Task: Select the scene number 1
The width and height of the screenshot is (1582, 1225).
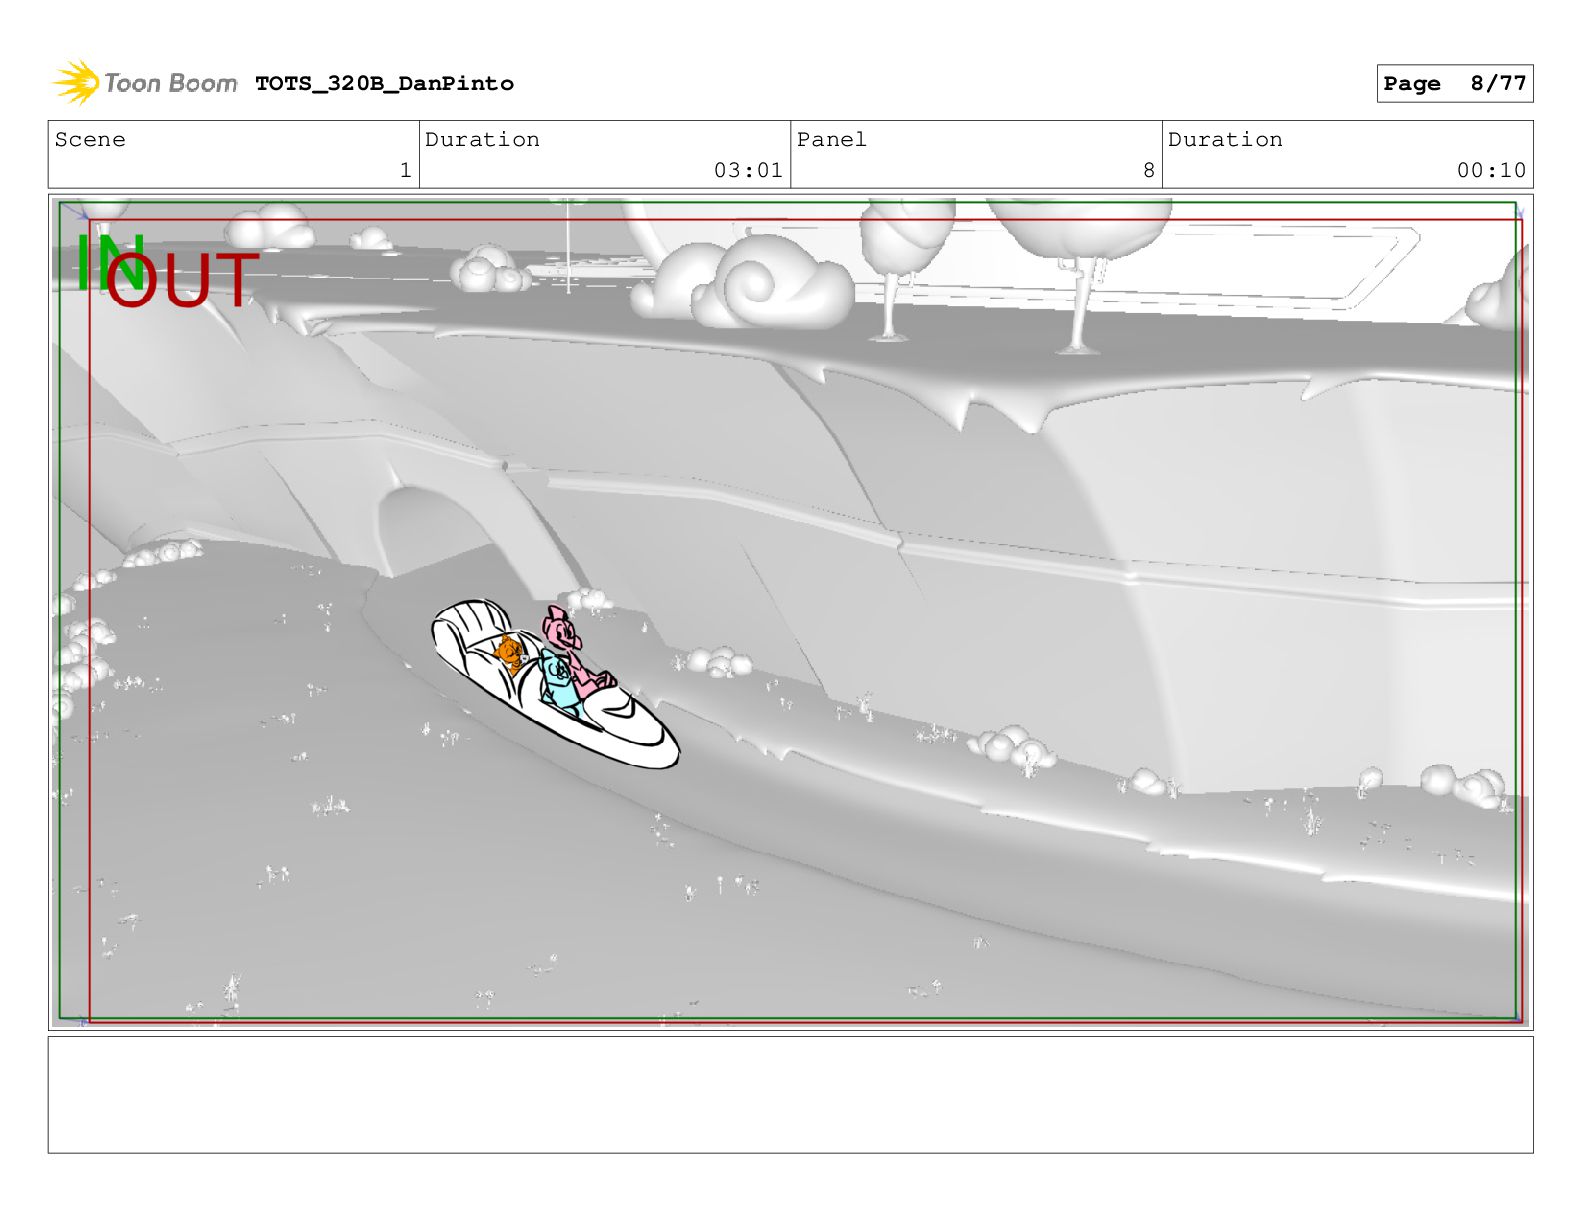Action: (x=405, y=171)
